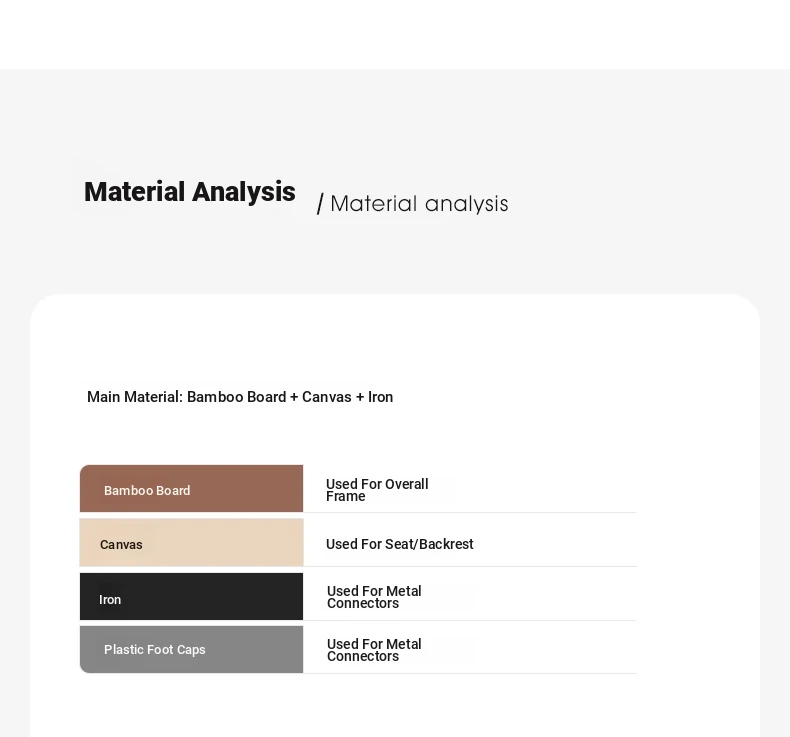Click the beige Canvas swatch
Screen dimensions: 790x737
(x=191, y=543)
